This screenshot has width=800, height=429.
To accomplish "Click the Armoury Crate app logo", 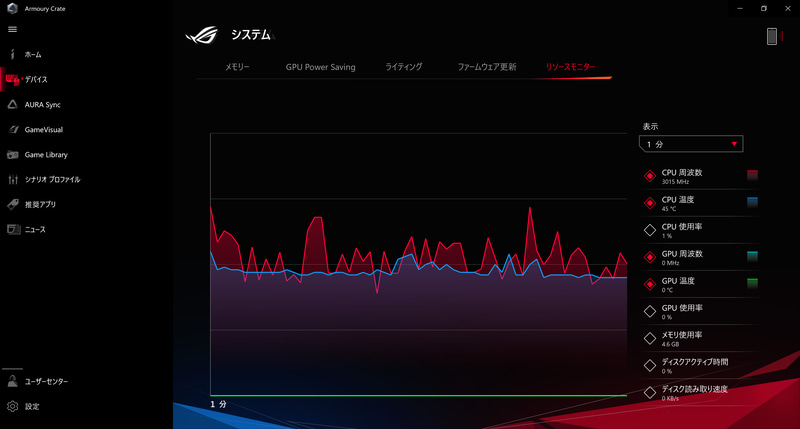I will [12, 8].
